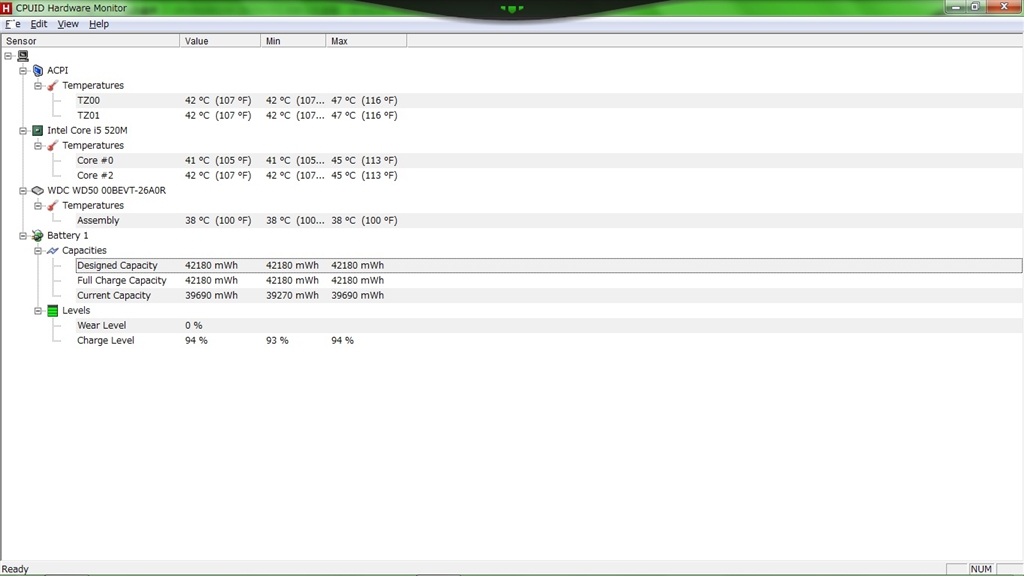1024x576 pixels.
Task: Click the Max column header
Action: point(366,41)
